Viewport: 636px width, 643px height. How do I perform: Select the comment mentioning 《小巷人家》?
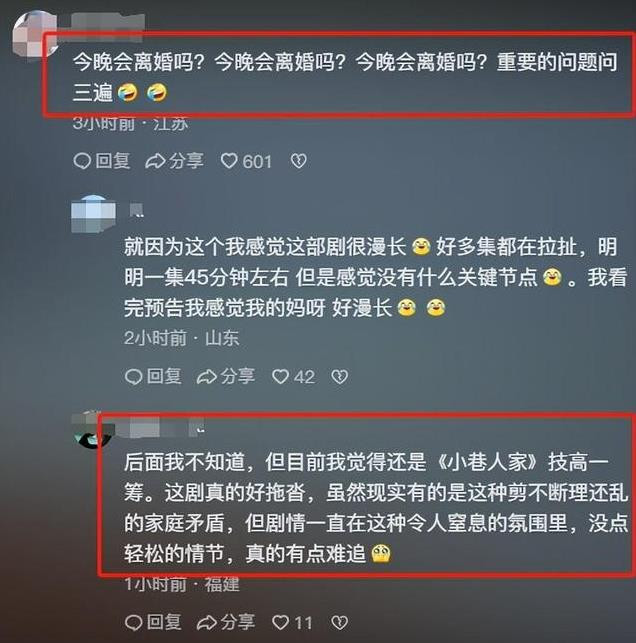tap(376, 508)
